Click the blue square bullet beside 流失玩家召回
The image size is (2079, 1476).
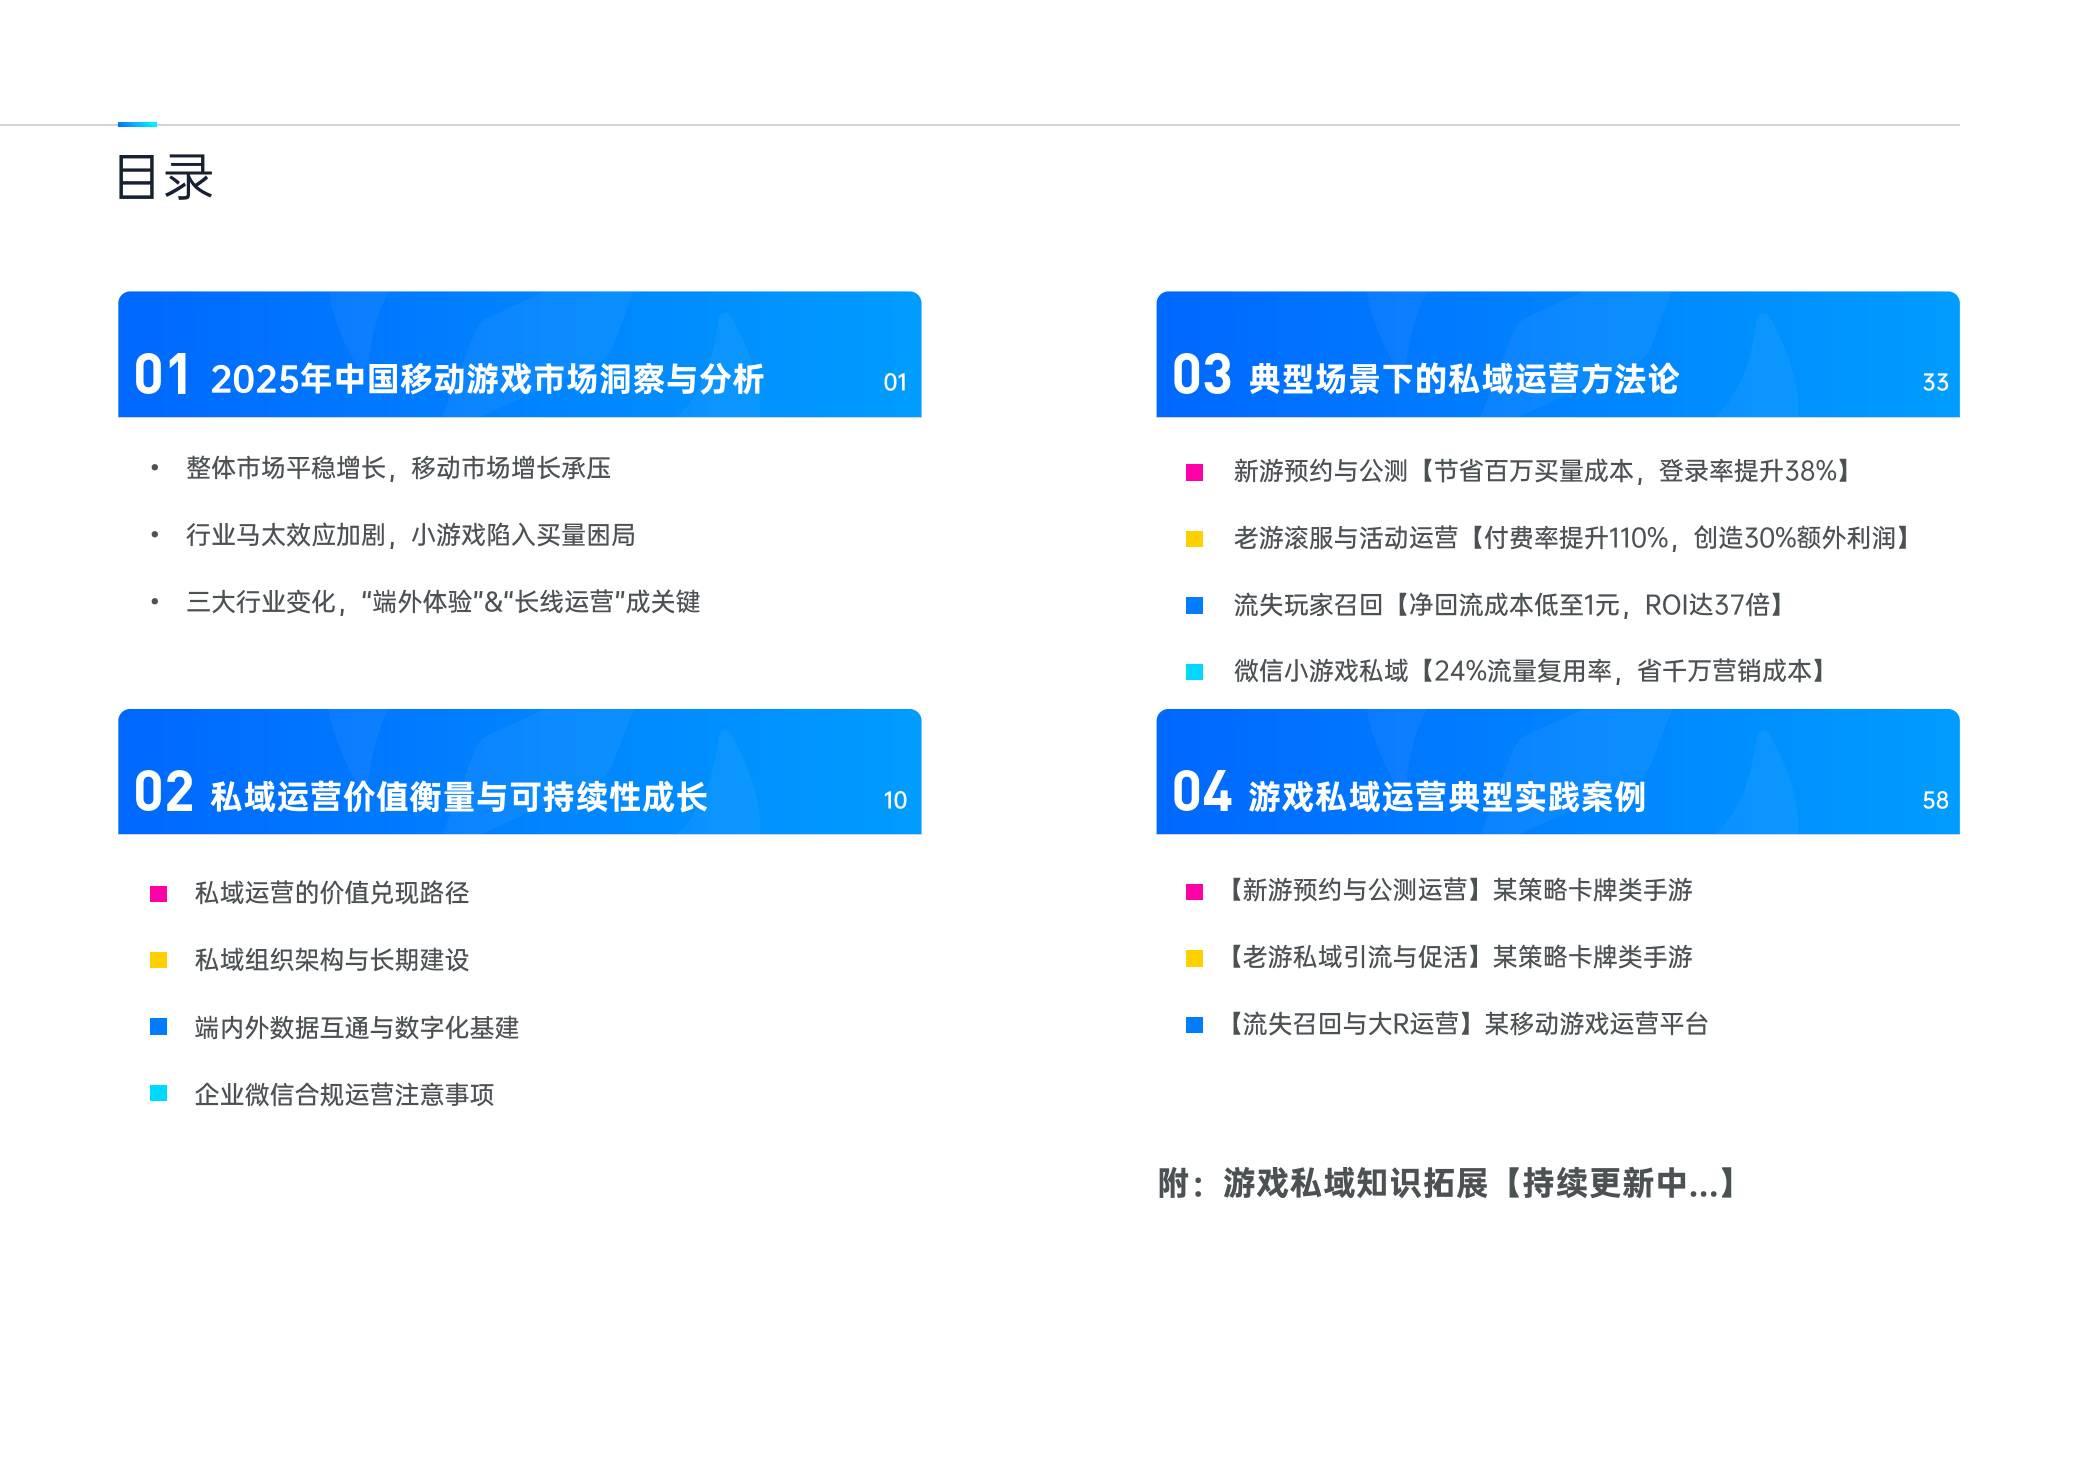click(x=1194, y=606)
